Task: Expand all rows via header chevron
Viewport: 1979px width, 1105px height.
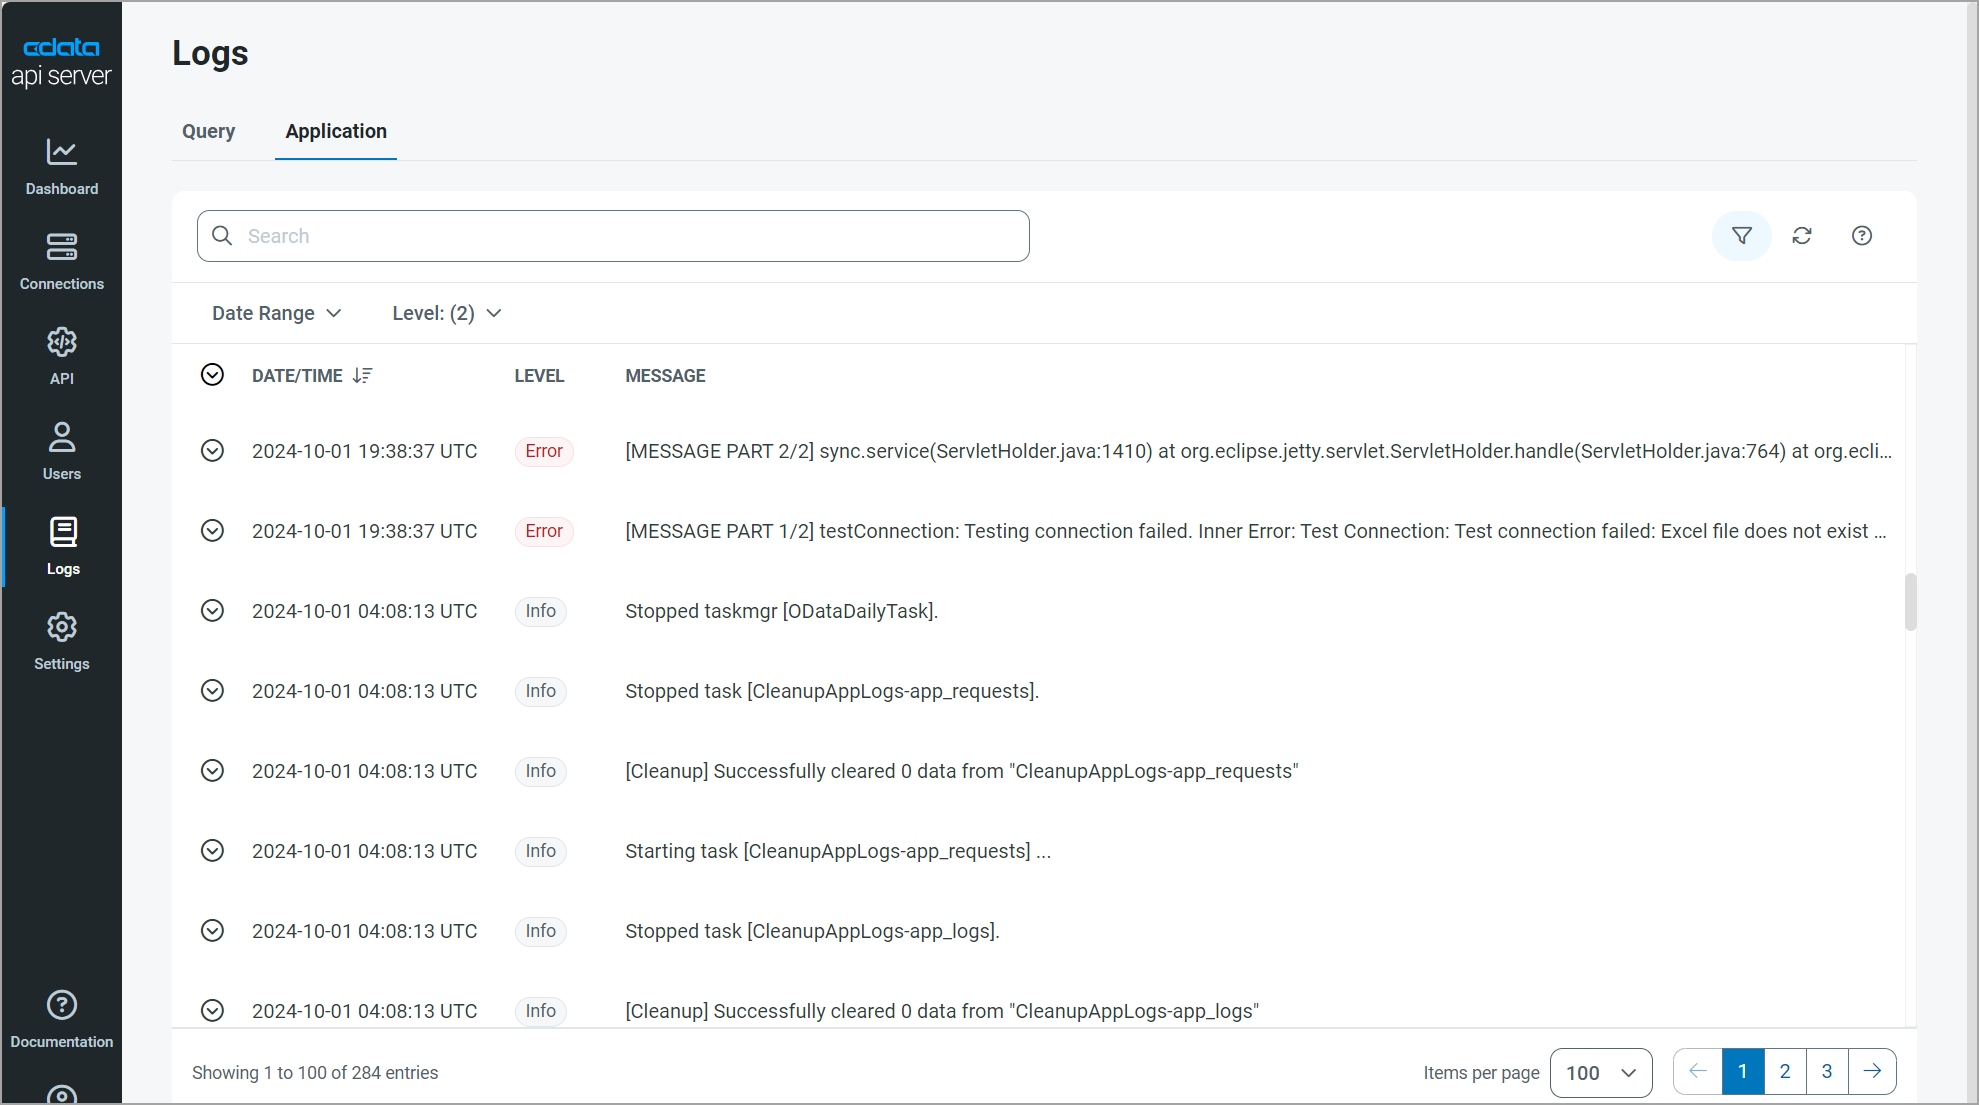Action: pos(212,375)
